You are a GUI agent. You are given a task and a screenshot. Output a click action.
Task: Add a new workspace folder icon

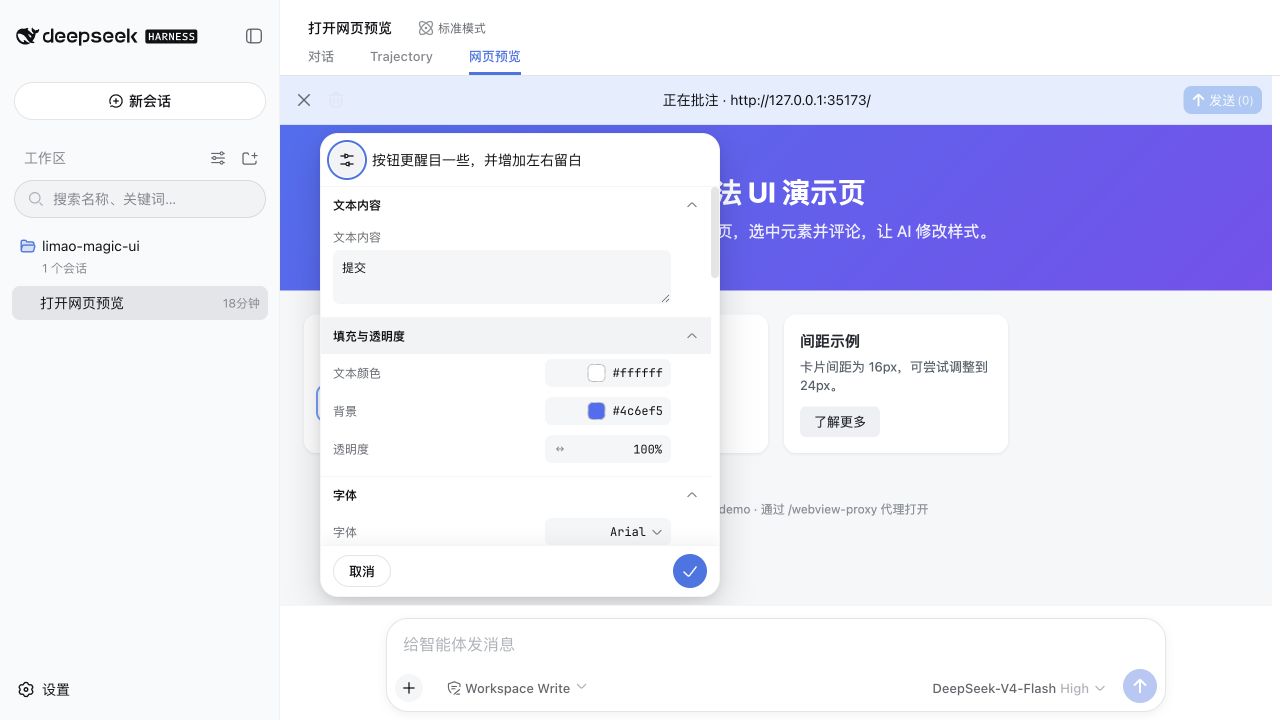(x=250, y=158)
